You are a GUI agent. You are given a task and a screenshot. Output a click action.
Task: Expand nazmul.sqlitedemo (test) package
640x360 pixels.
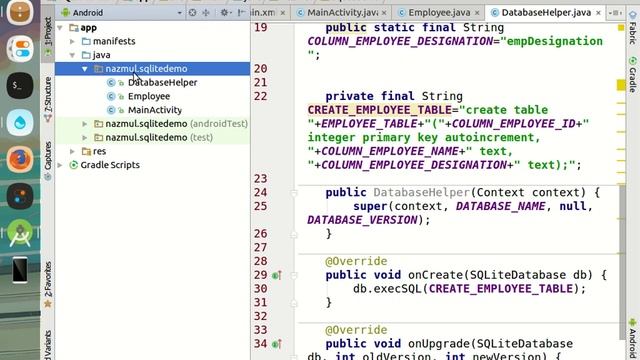pos(85,138)
